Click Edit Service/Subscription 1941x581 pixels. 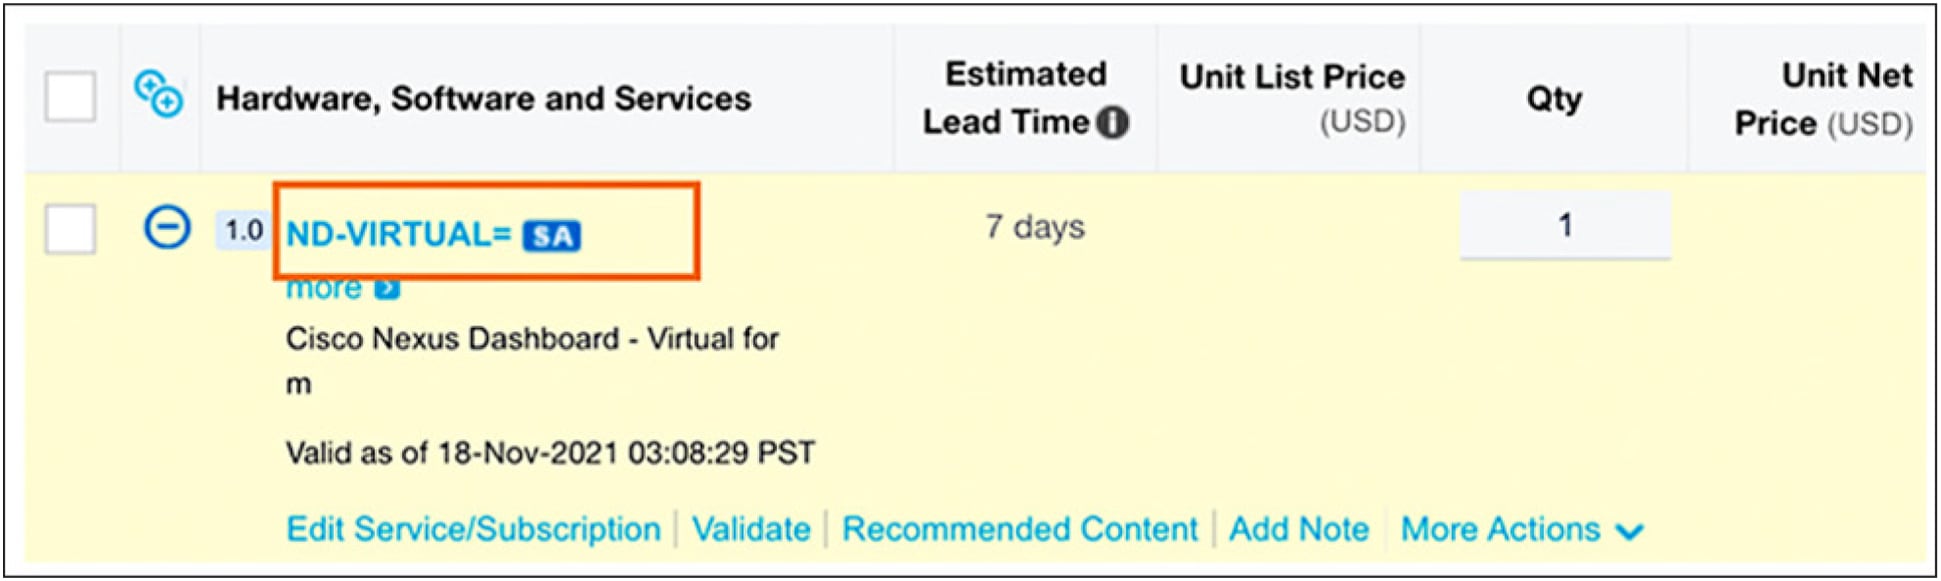[x=473, y=529]
